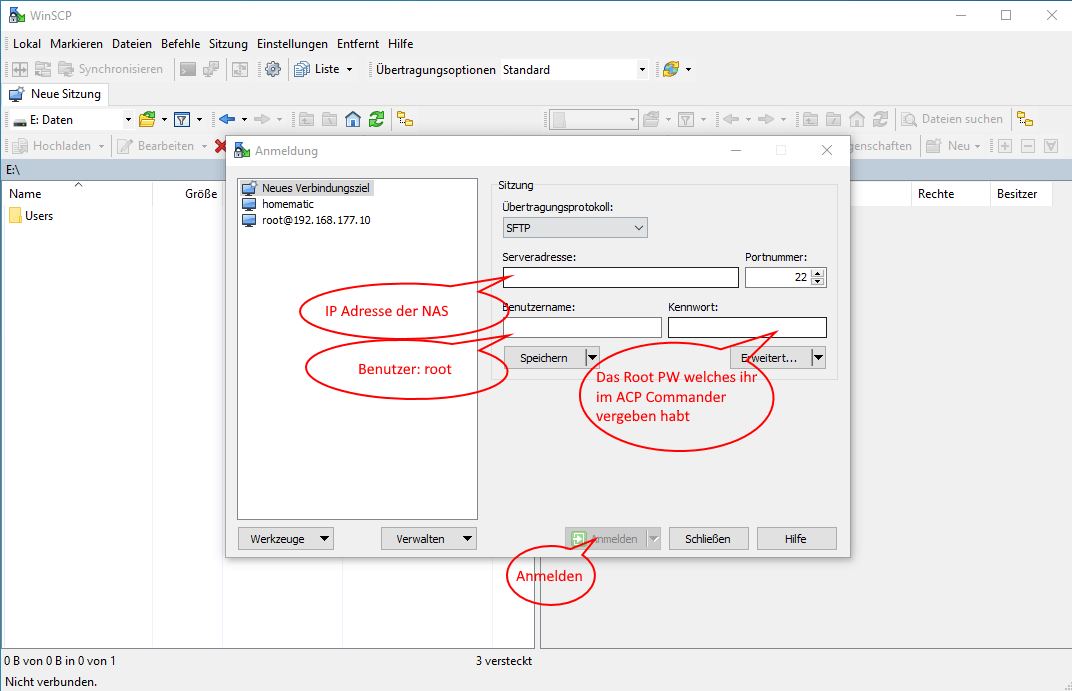The height and width of the screenshot is (691, 1072).
Task: Click the Schließen button
Action: (x=708, y=539)
